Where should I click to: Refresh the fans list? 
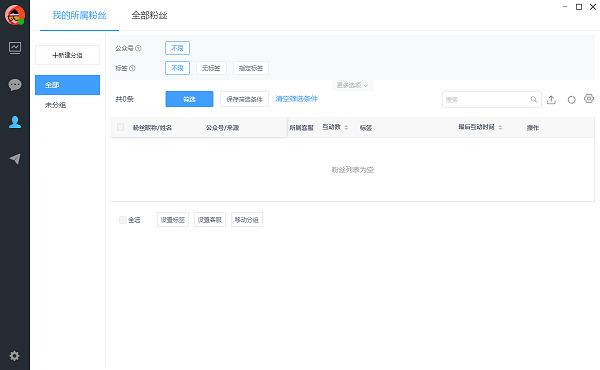pyautogui.click(x=571, y=100)
